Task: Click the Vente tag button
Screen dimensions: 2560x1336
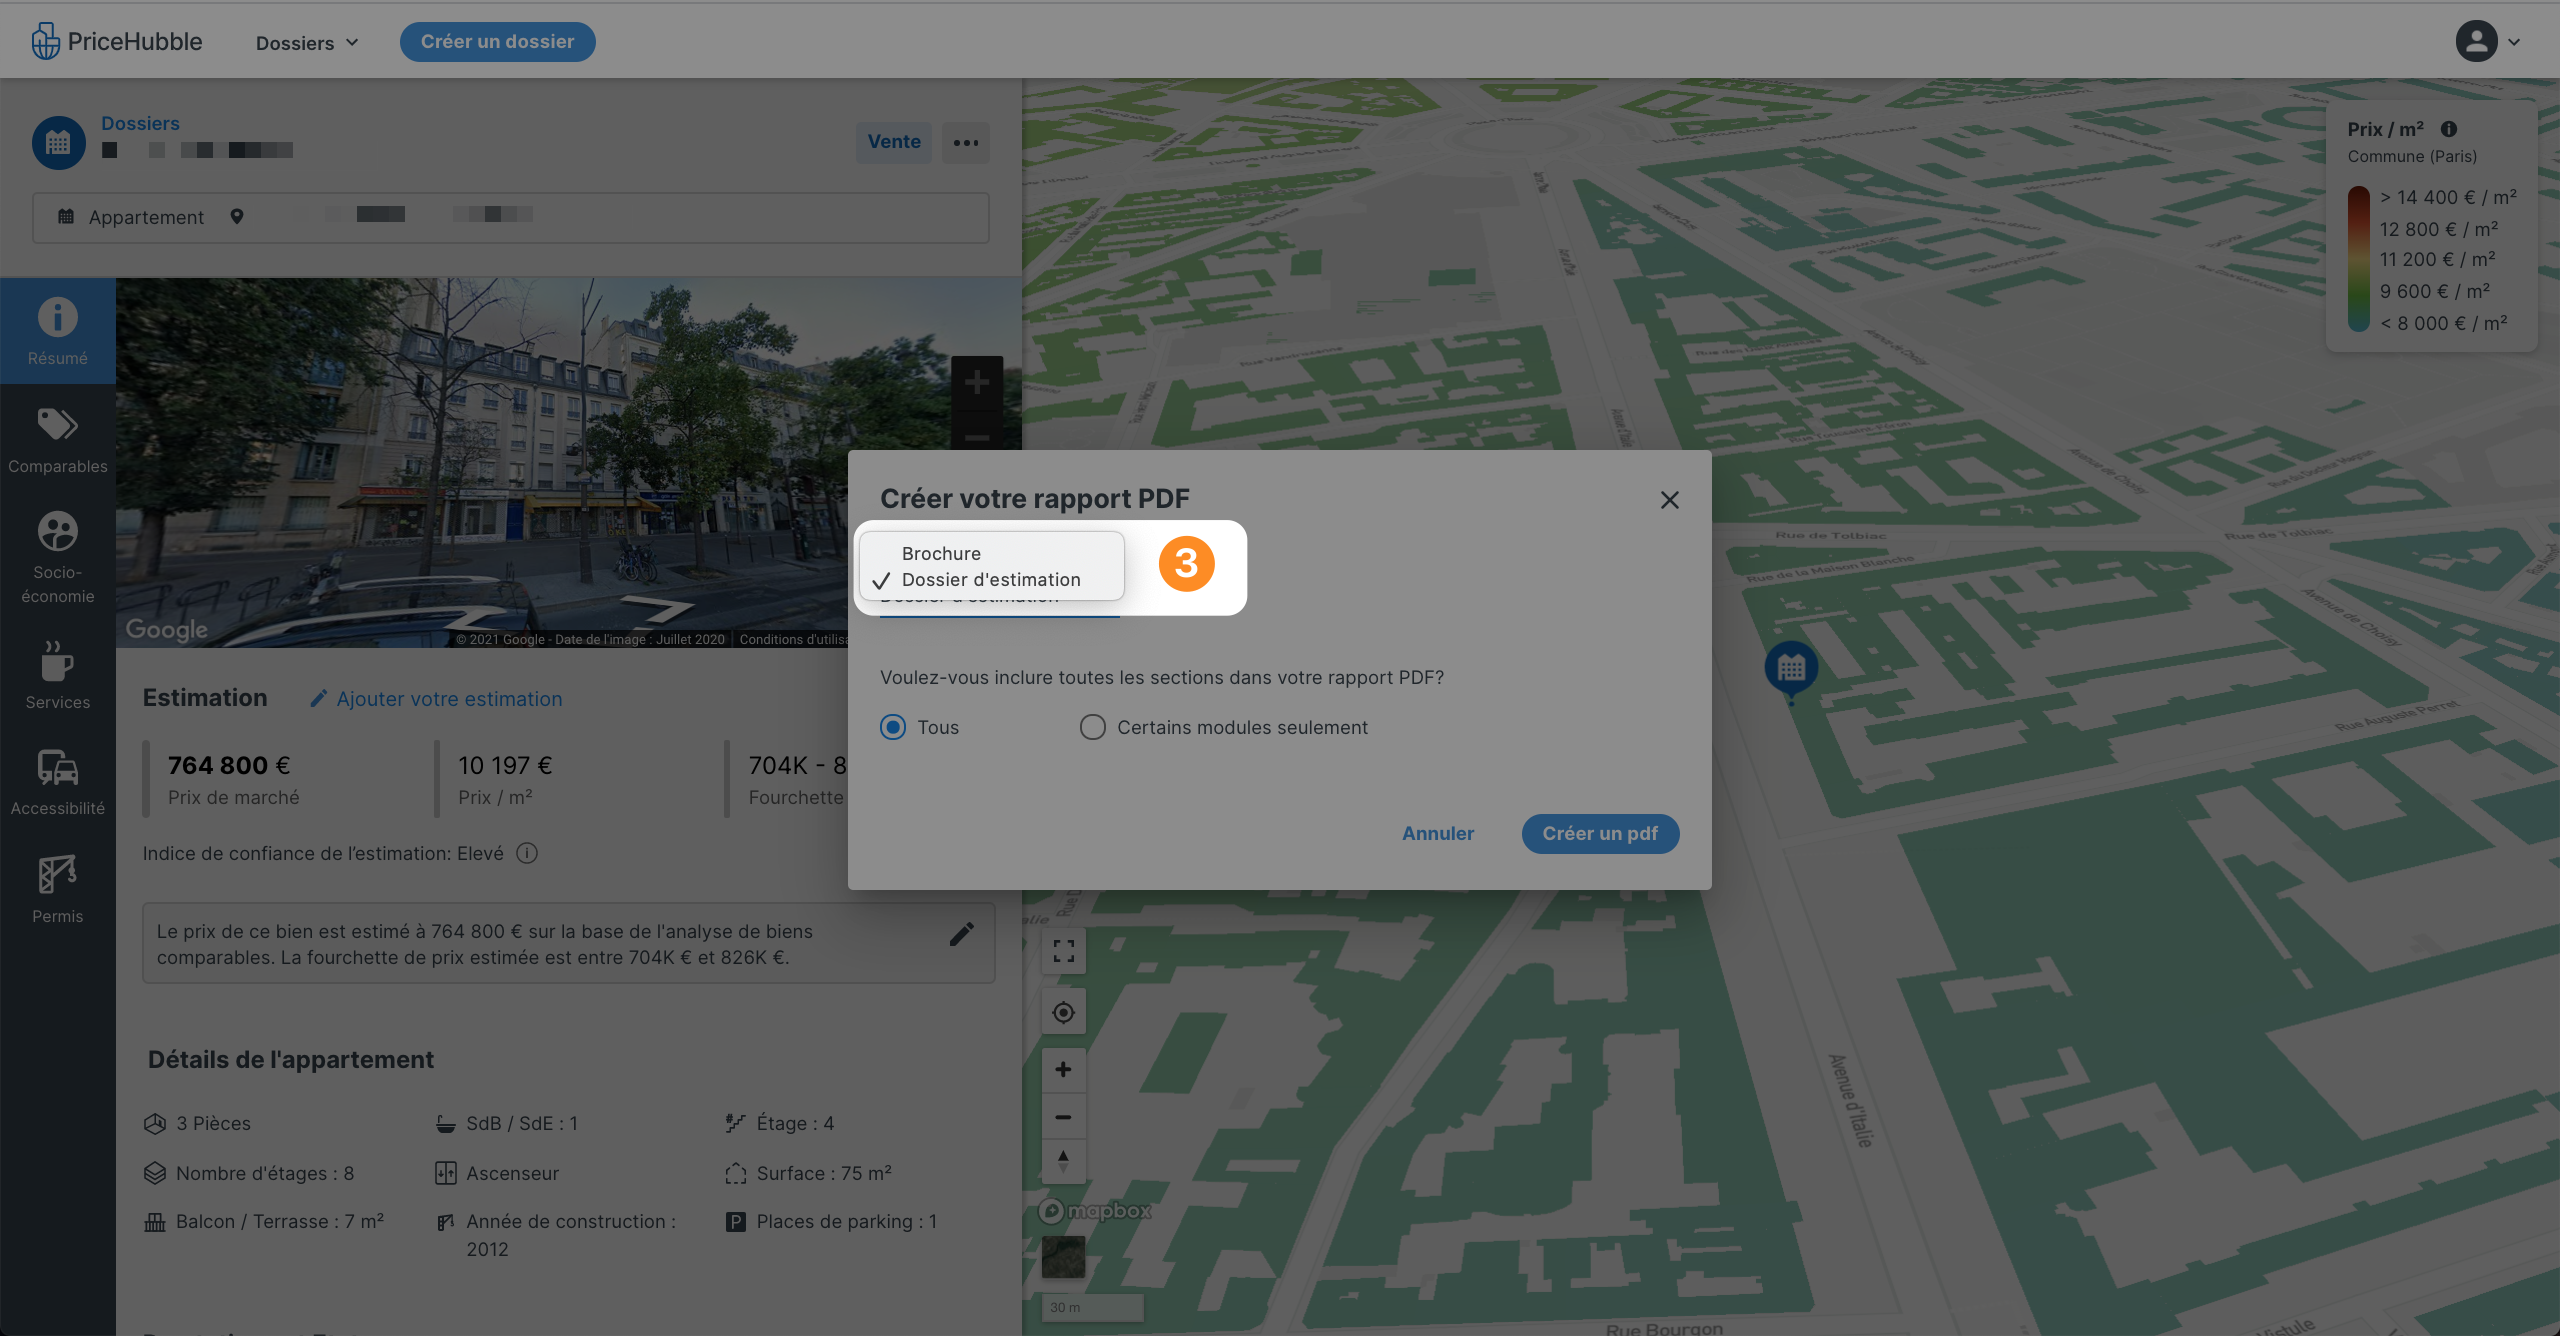Action: click(894, 142)
